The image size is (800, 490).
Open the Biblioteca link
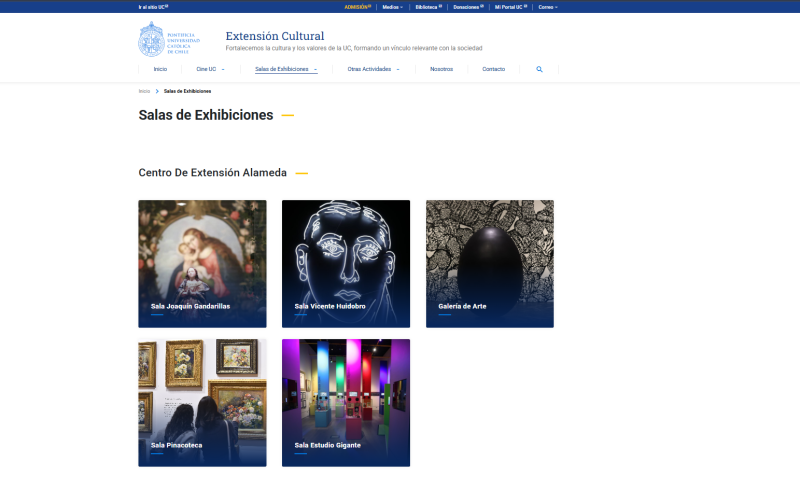(x=429, y=7)
